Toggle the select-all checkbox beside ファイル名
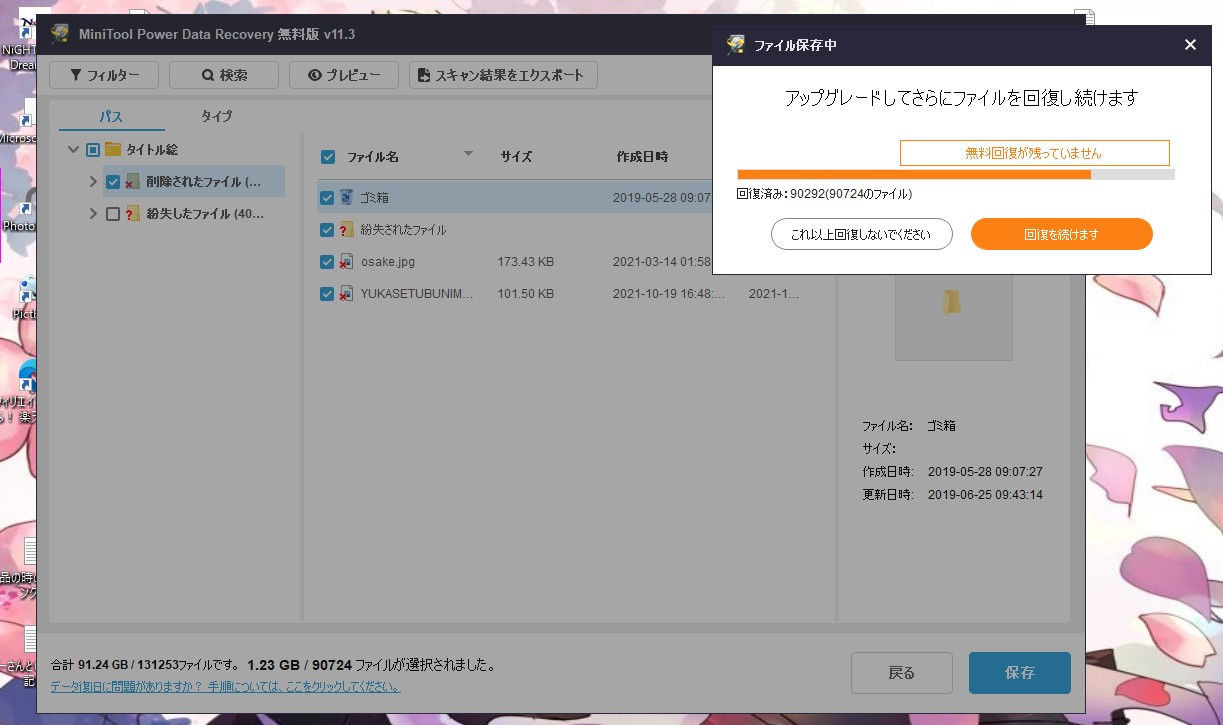Viewport: 1223px width, 725px height. 327,157
